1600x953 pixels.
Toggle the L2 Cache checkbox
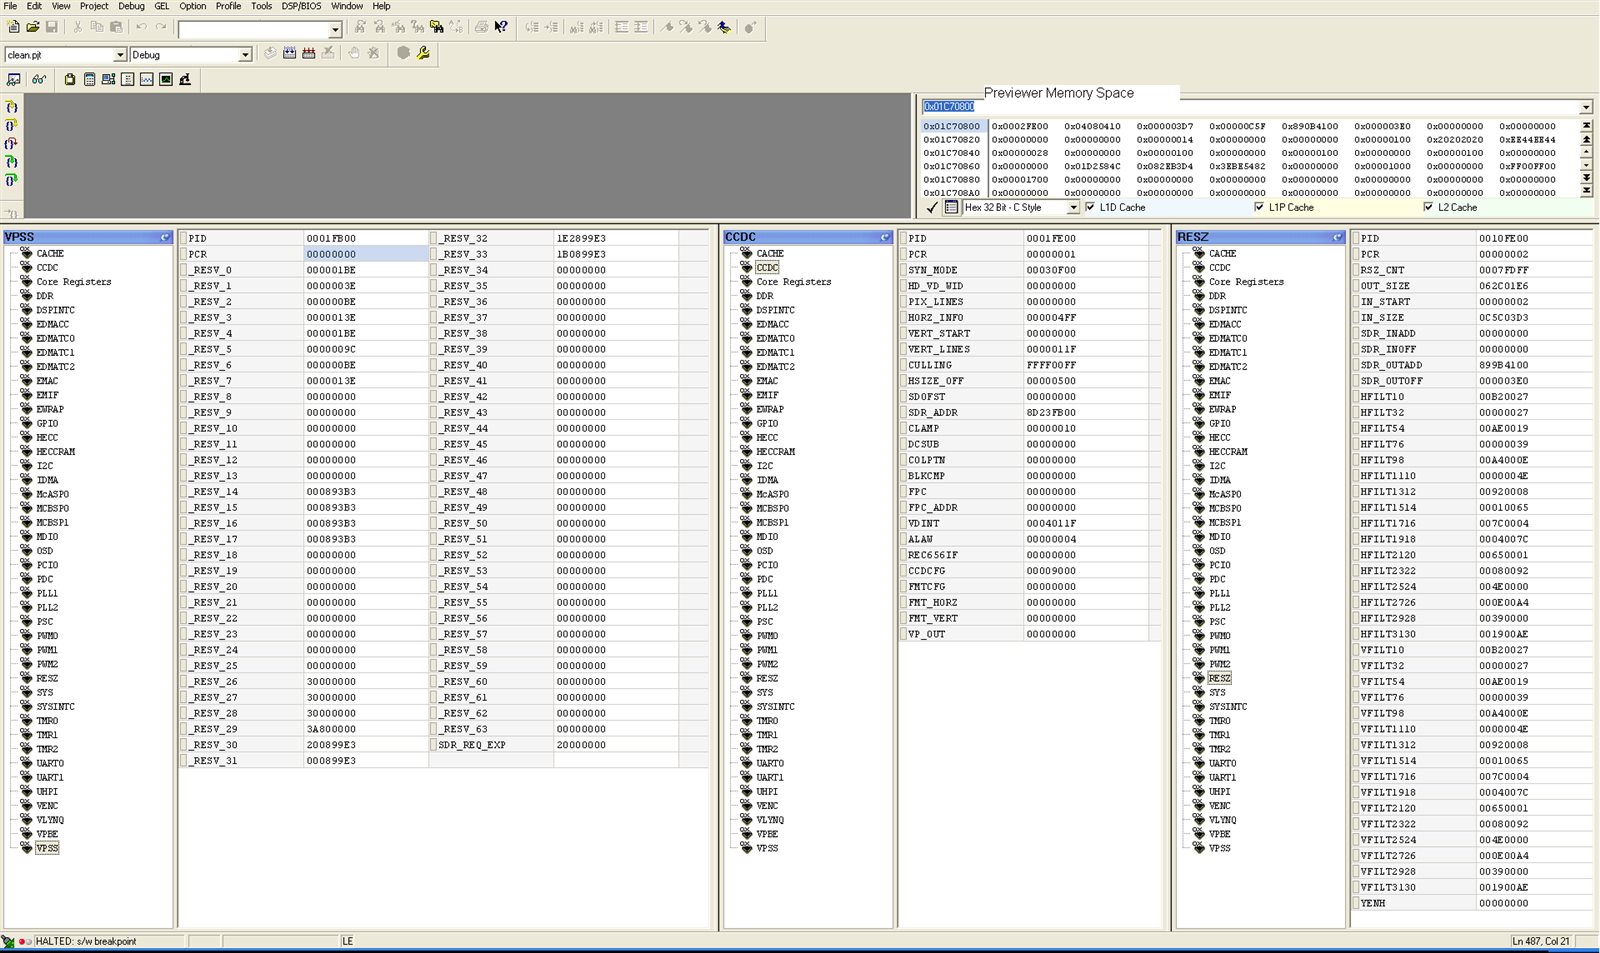click(x=1428, y=207)
